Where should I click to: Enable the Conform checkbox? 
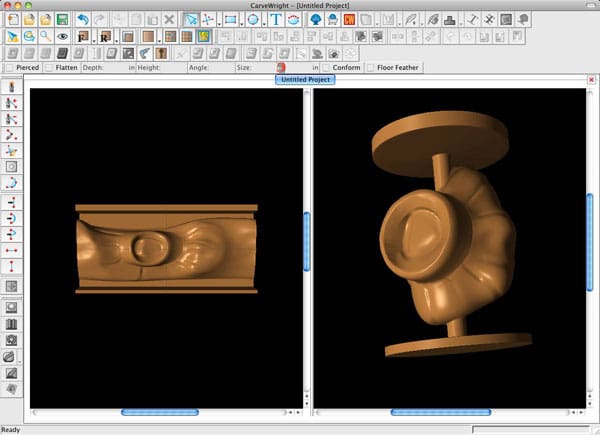[326, 68]
